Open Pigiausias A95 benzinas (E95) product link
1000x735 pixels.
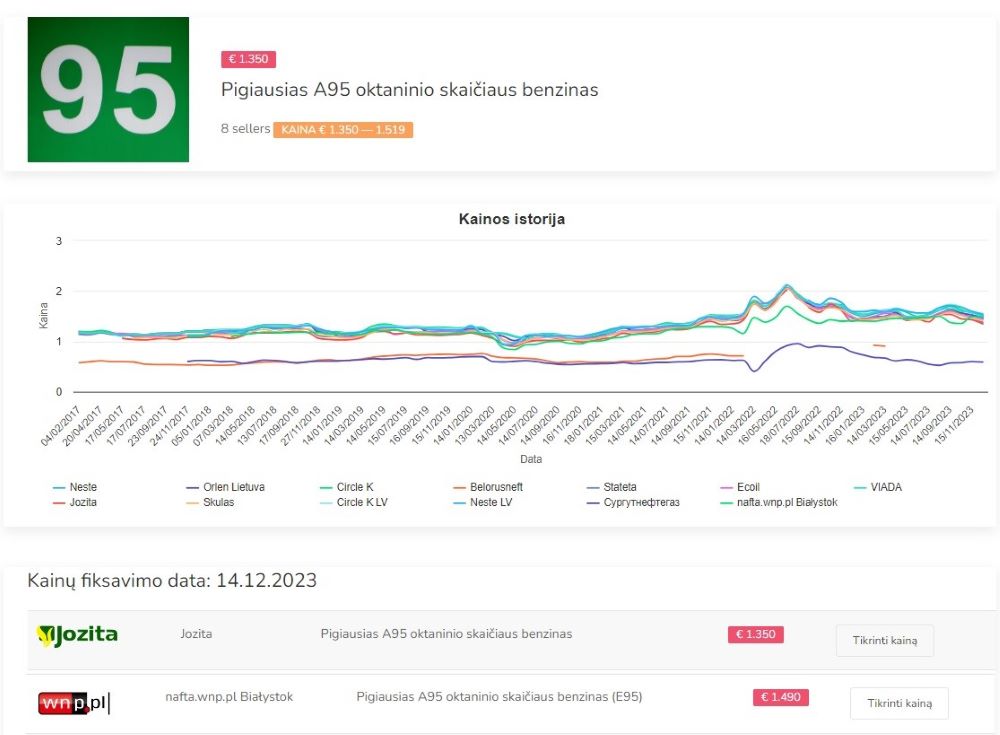(499, 697)
